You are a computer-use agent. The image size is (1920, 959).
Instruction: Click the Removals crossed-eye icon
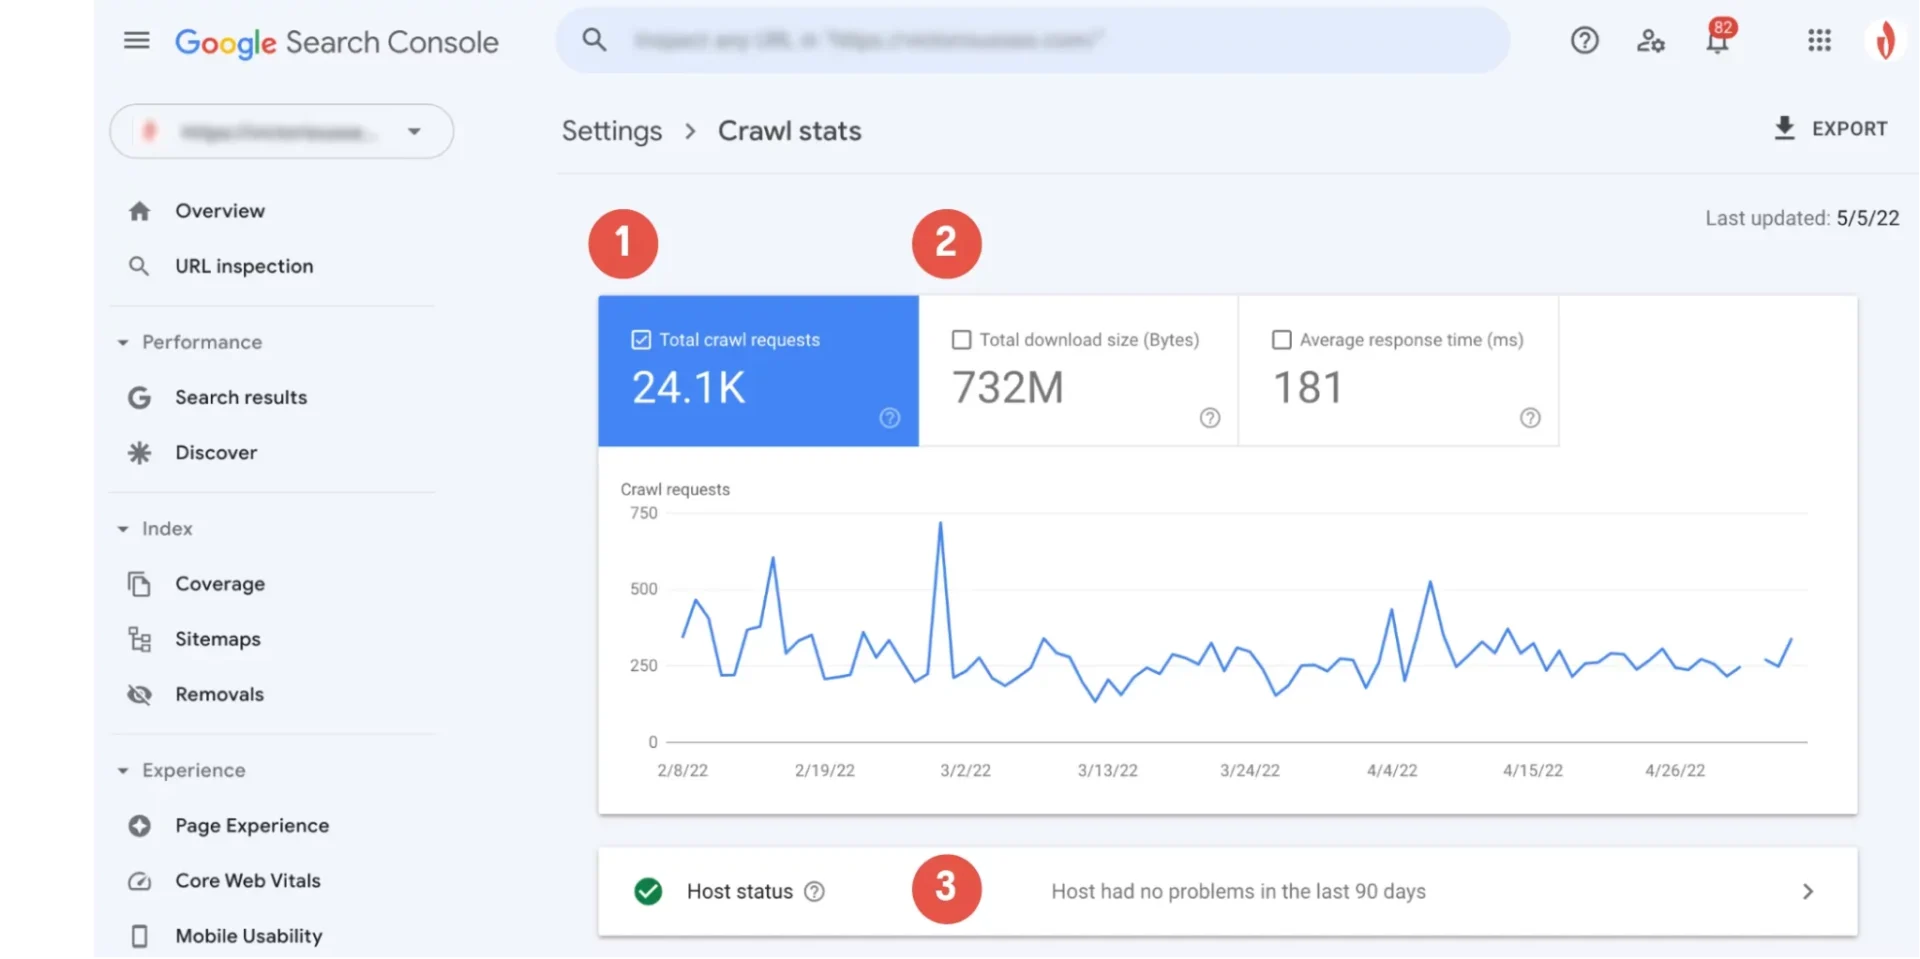[139, 694]
